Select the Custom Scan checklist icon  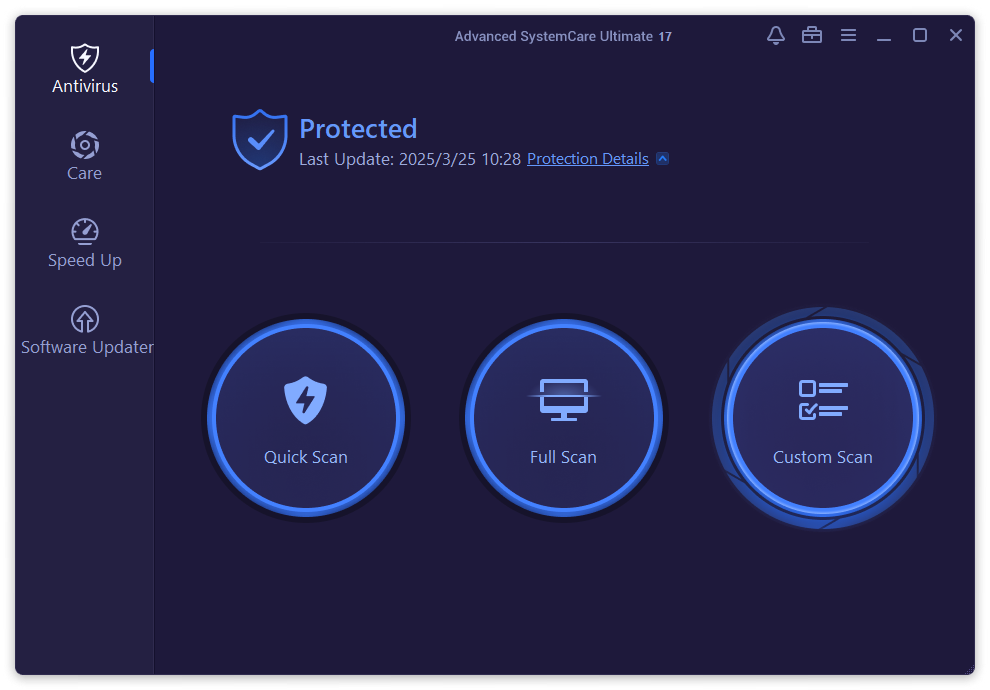pos(822,399)
